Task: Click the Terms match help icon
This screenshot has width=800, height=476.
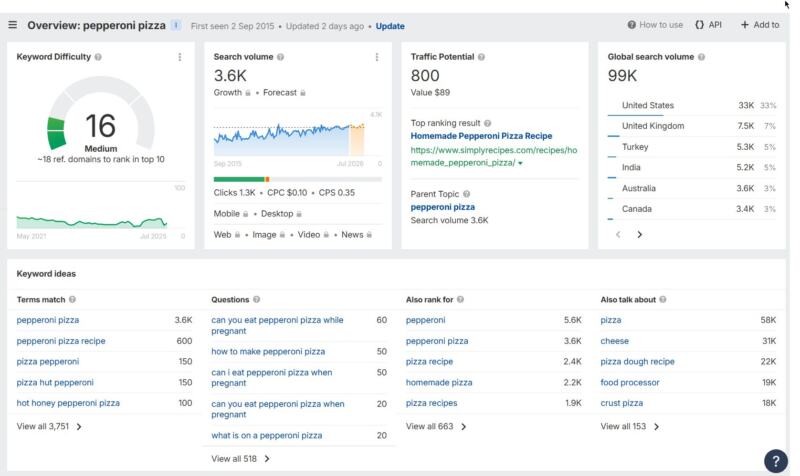Action: 72,299
